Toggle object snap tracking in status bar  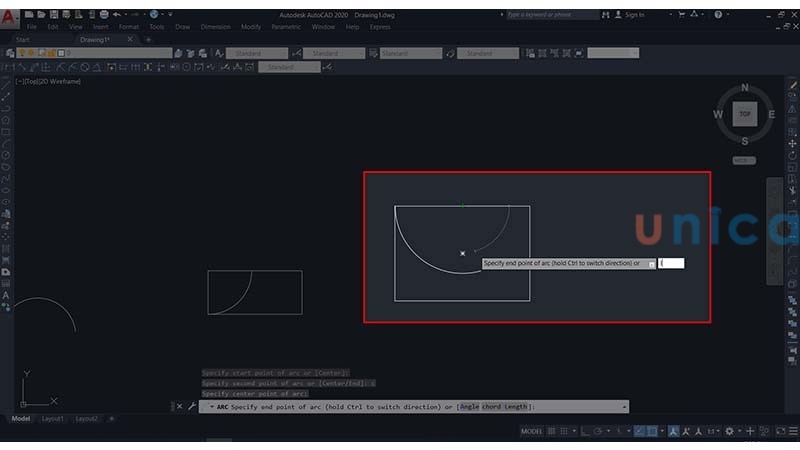pos(640,431)
